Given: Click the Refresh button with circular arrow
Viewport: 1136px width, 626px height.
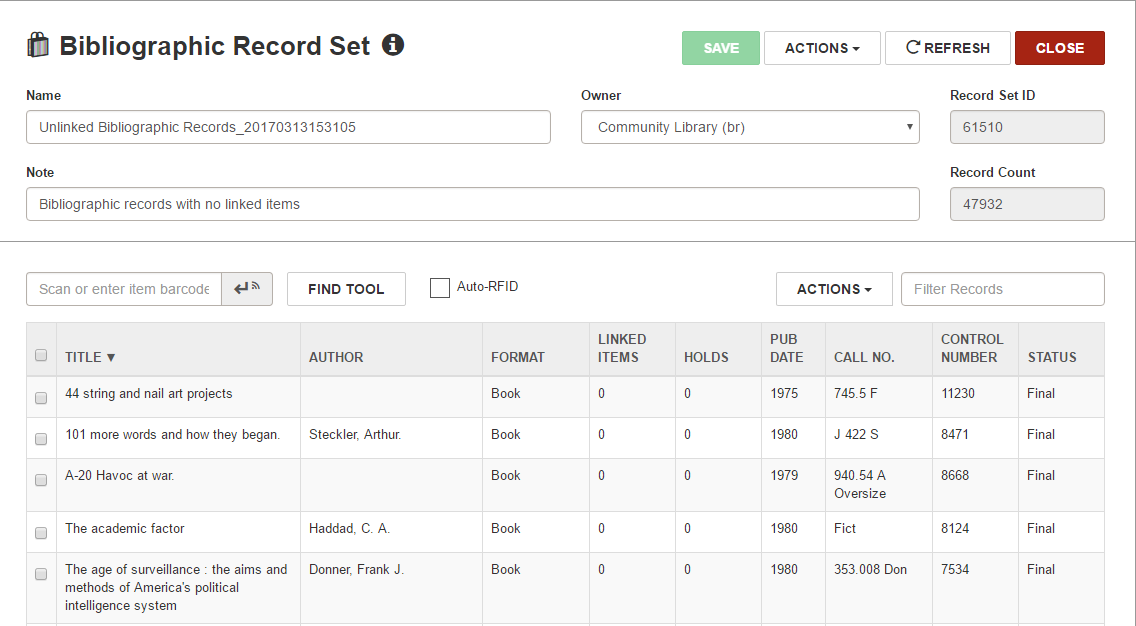Looking at the screenshot, I should point(947,48).
